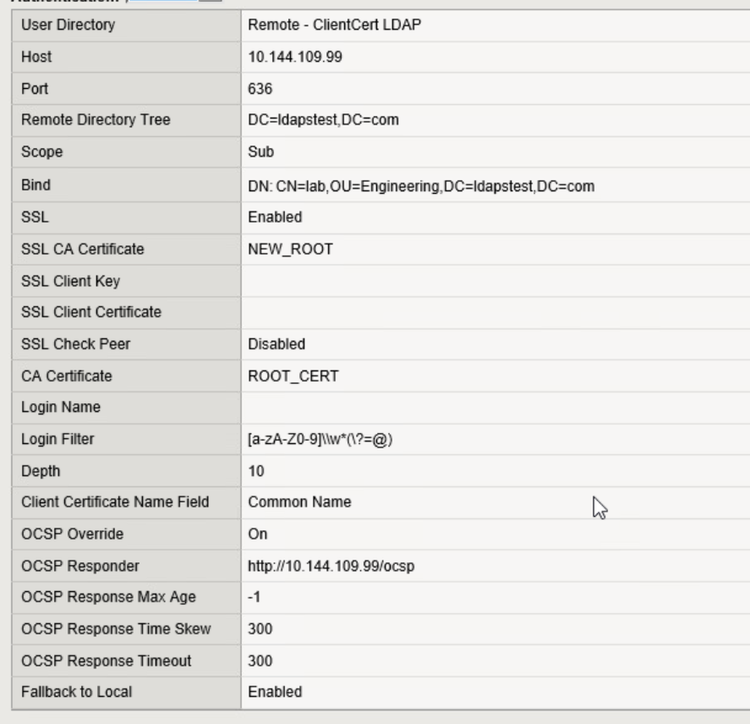750x724 pixels.
Task: Click the Host IP address 10.144.109.99
Action: (x=295, y=57)
